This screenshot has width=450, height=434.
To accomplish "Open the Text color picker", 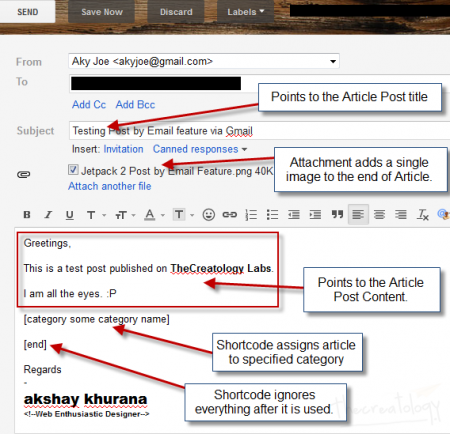I will pyautogui.click(x=150, y=215).
